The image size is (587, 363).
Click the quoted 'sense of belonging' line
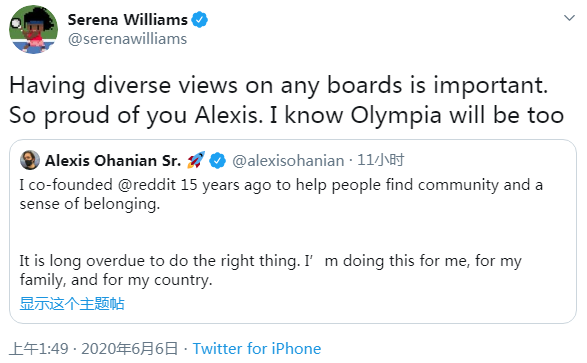coord(90,204)
